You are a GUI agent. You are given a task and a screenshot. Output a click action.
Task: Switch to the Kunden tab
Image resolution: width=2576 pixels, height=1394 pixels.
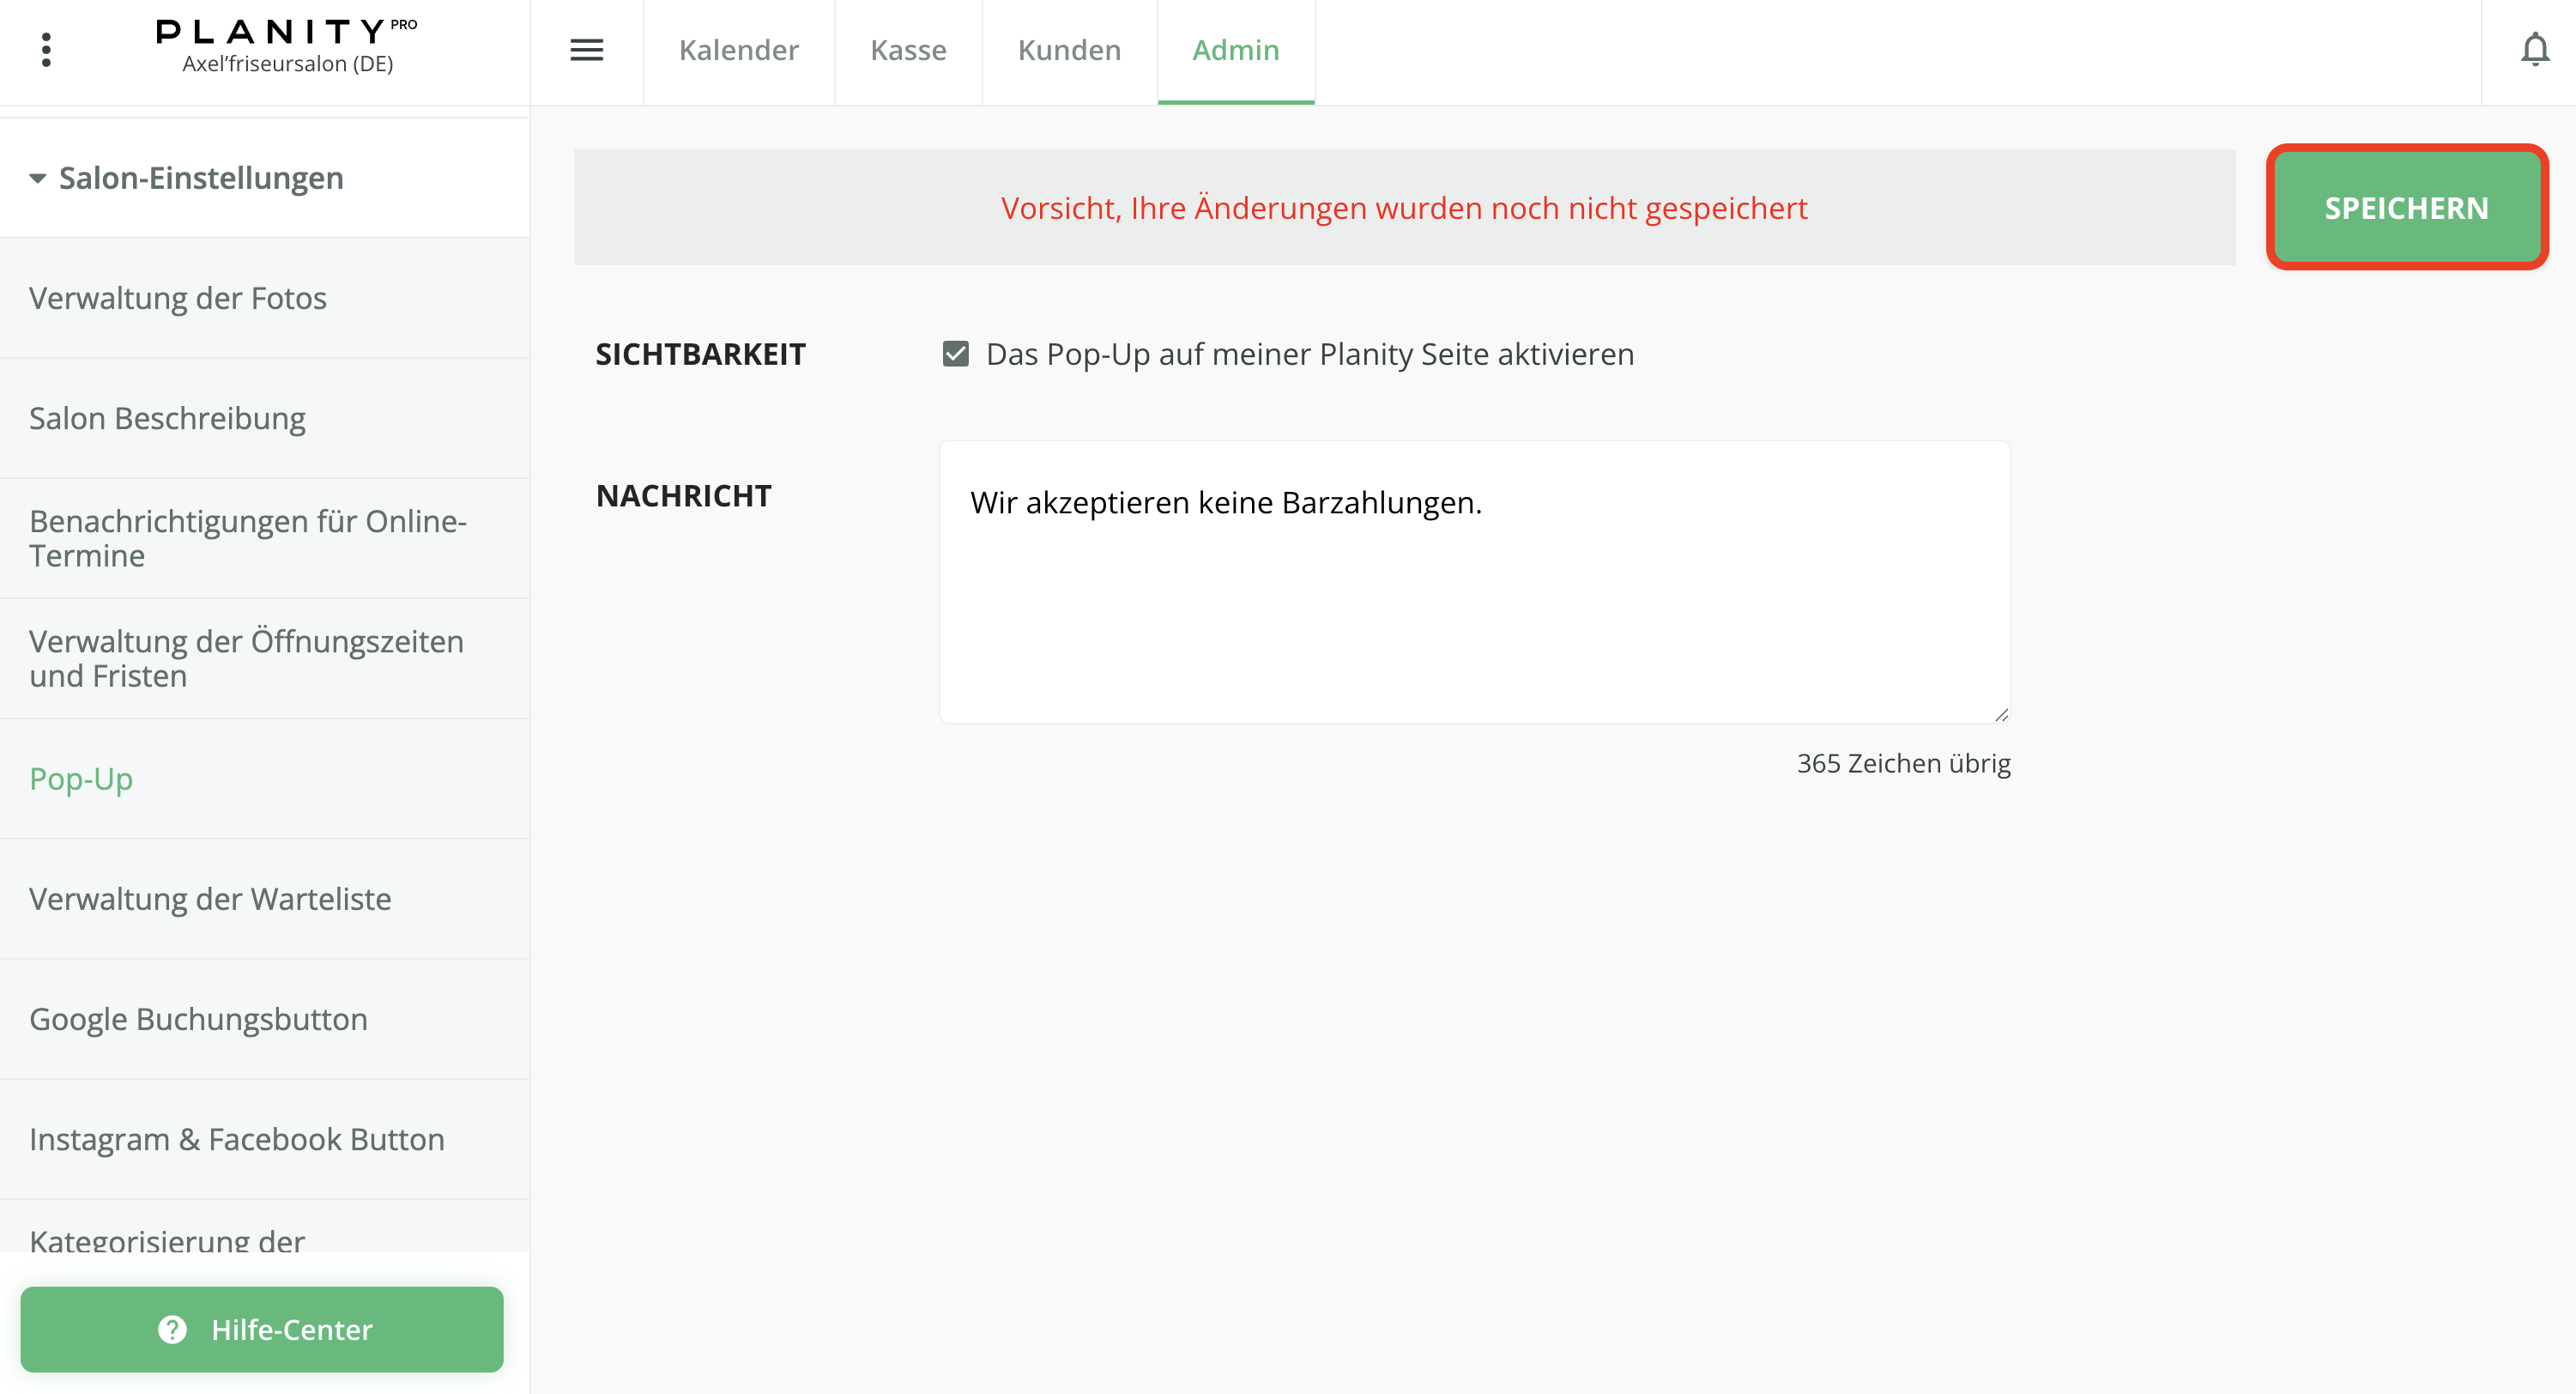coord(1069,50)
